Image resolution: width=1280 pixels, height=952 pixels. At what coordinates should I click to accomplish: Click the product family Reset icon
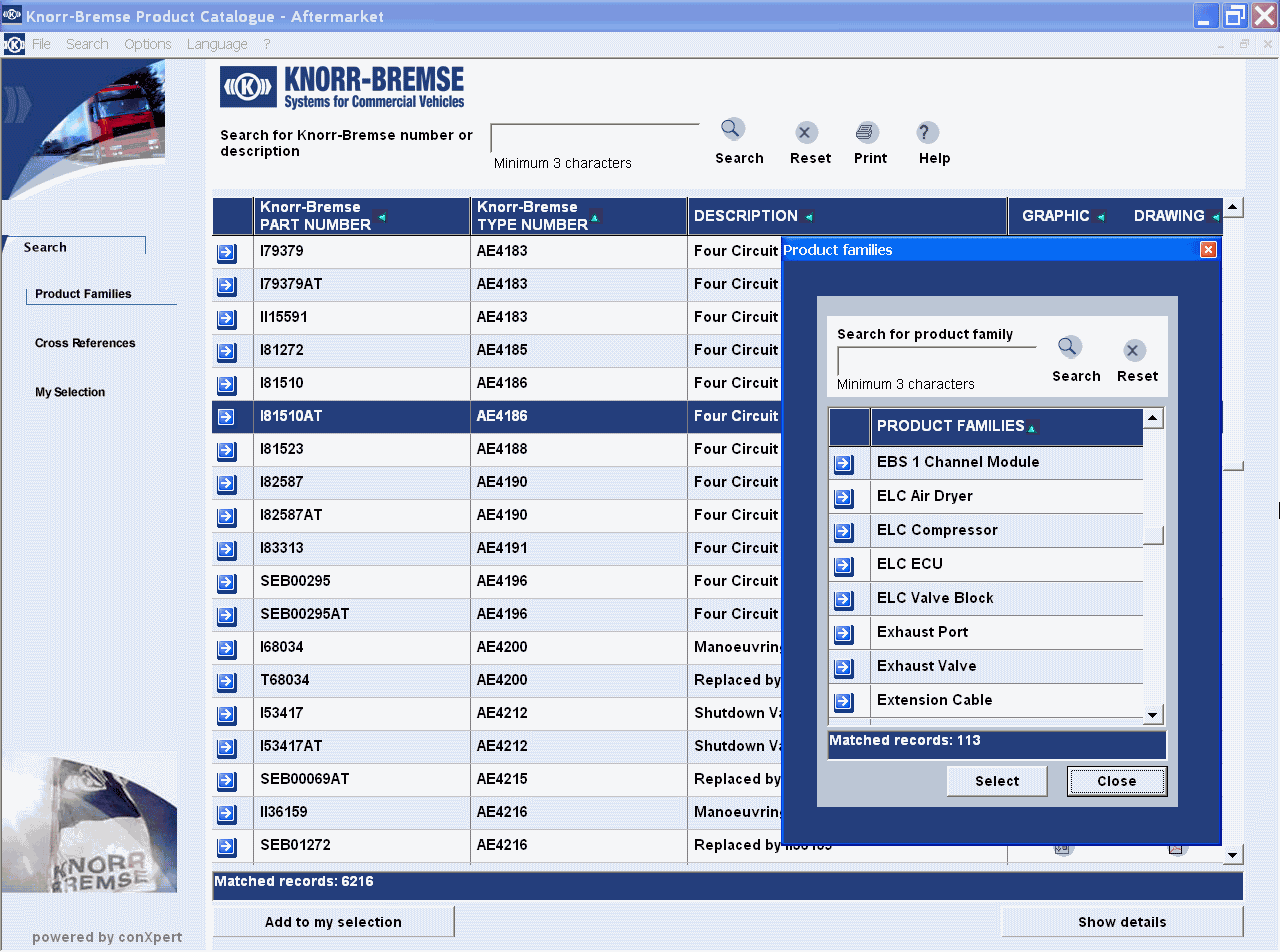click(x=1133, y=350)
